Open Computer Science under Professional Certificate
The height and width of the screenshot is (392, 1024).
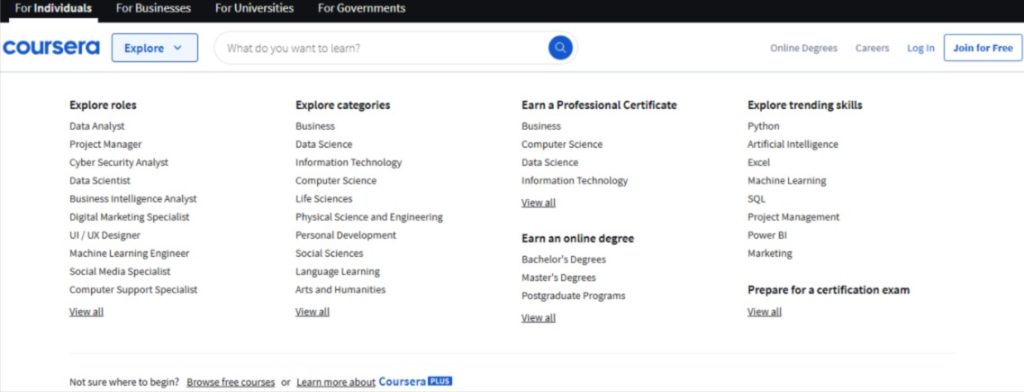click(x=562, y=144)
